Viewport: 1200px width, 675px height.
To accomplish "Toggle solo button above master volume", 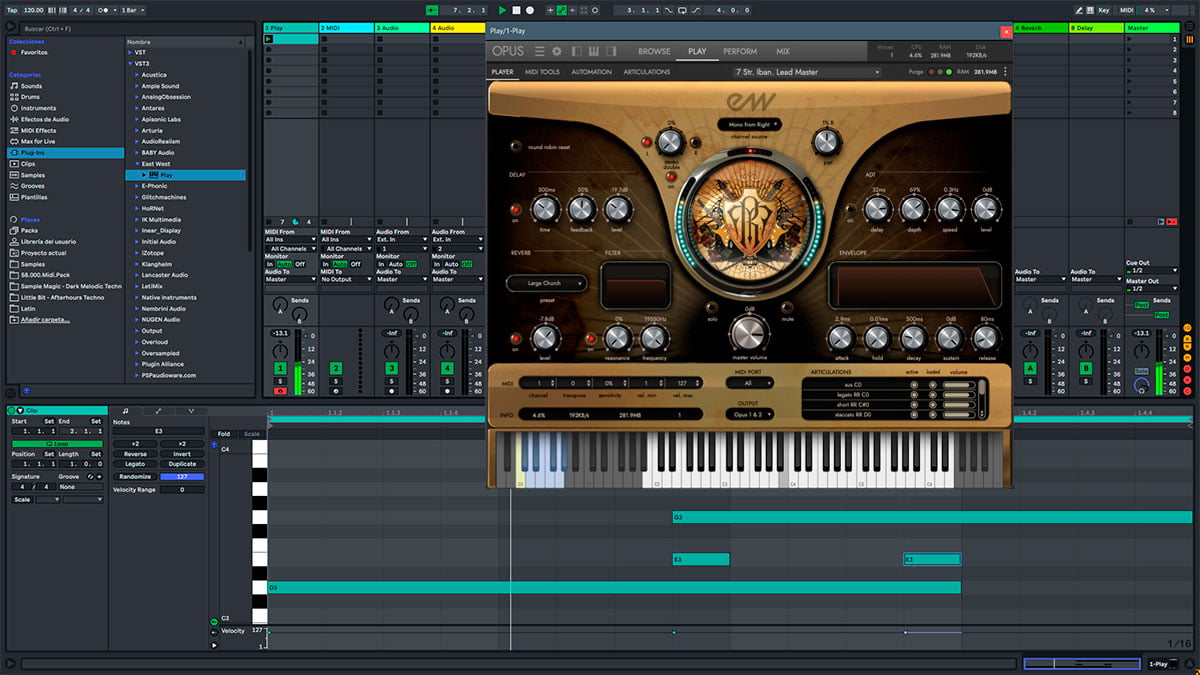I will [x=712, y=306].
